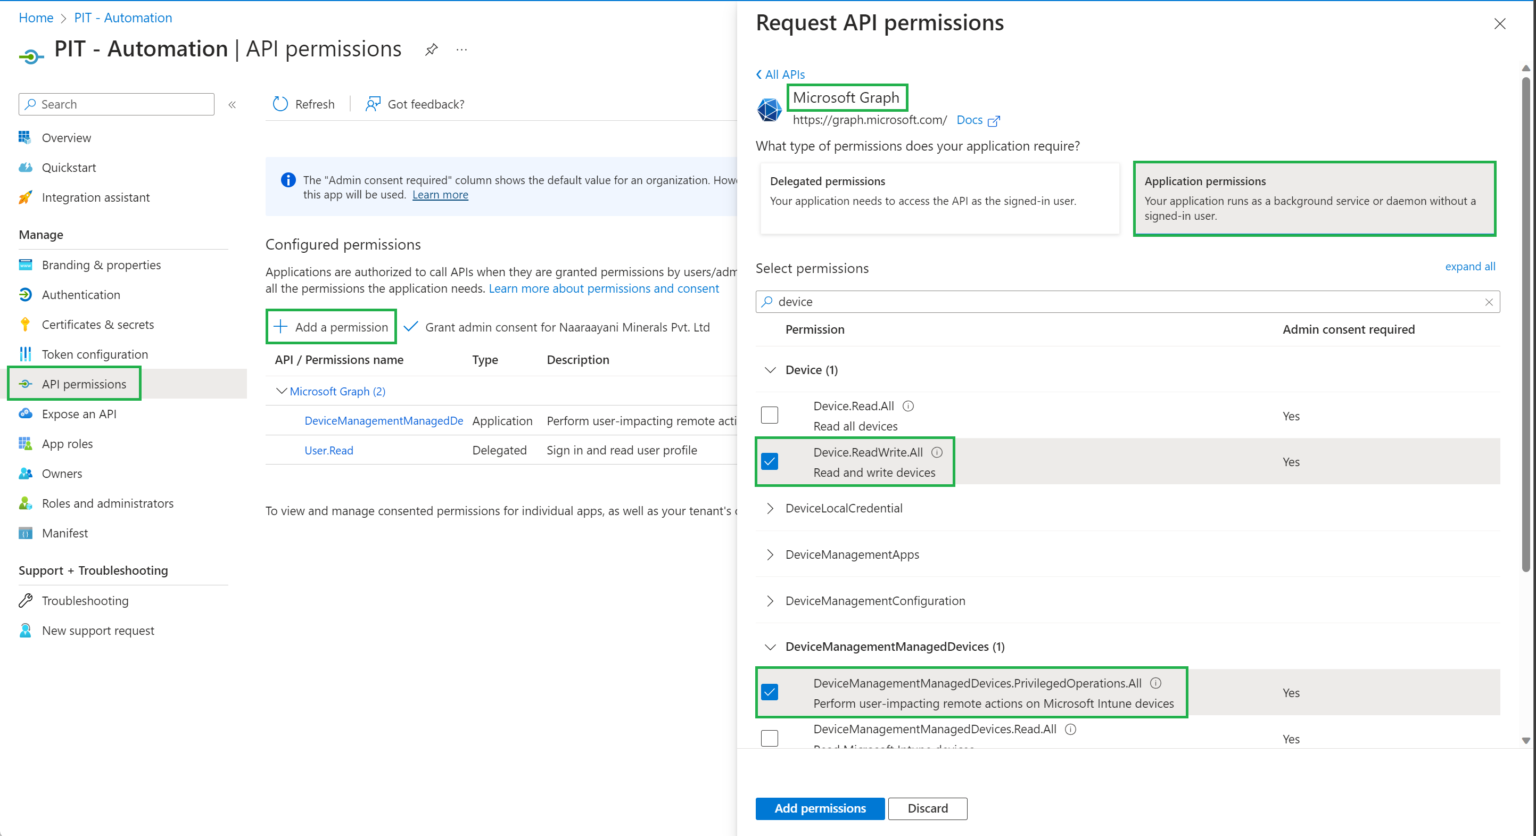The image size is (1536, 836).
Task: Enable the Device.Read.All permission
Action: pos(770,414)
